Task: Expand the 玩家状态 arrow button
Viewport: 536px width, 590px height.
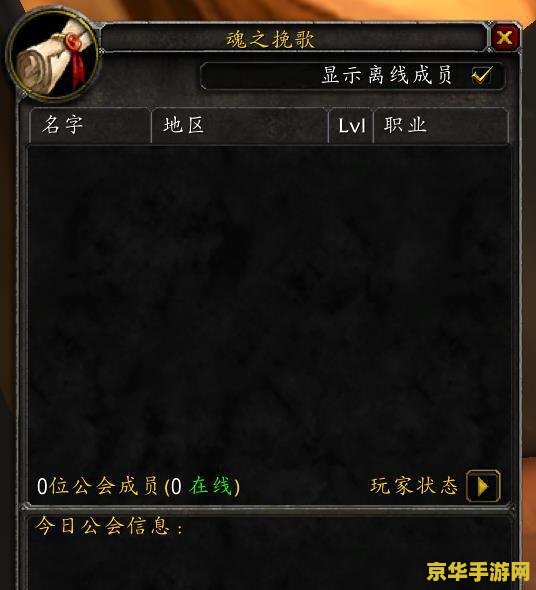Action: click(x=483, y=486)
